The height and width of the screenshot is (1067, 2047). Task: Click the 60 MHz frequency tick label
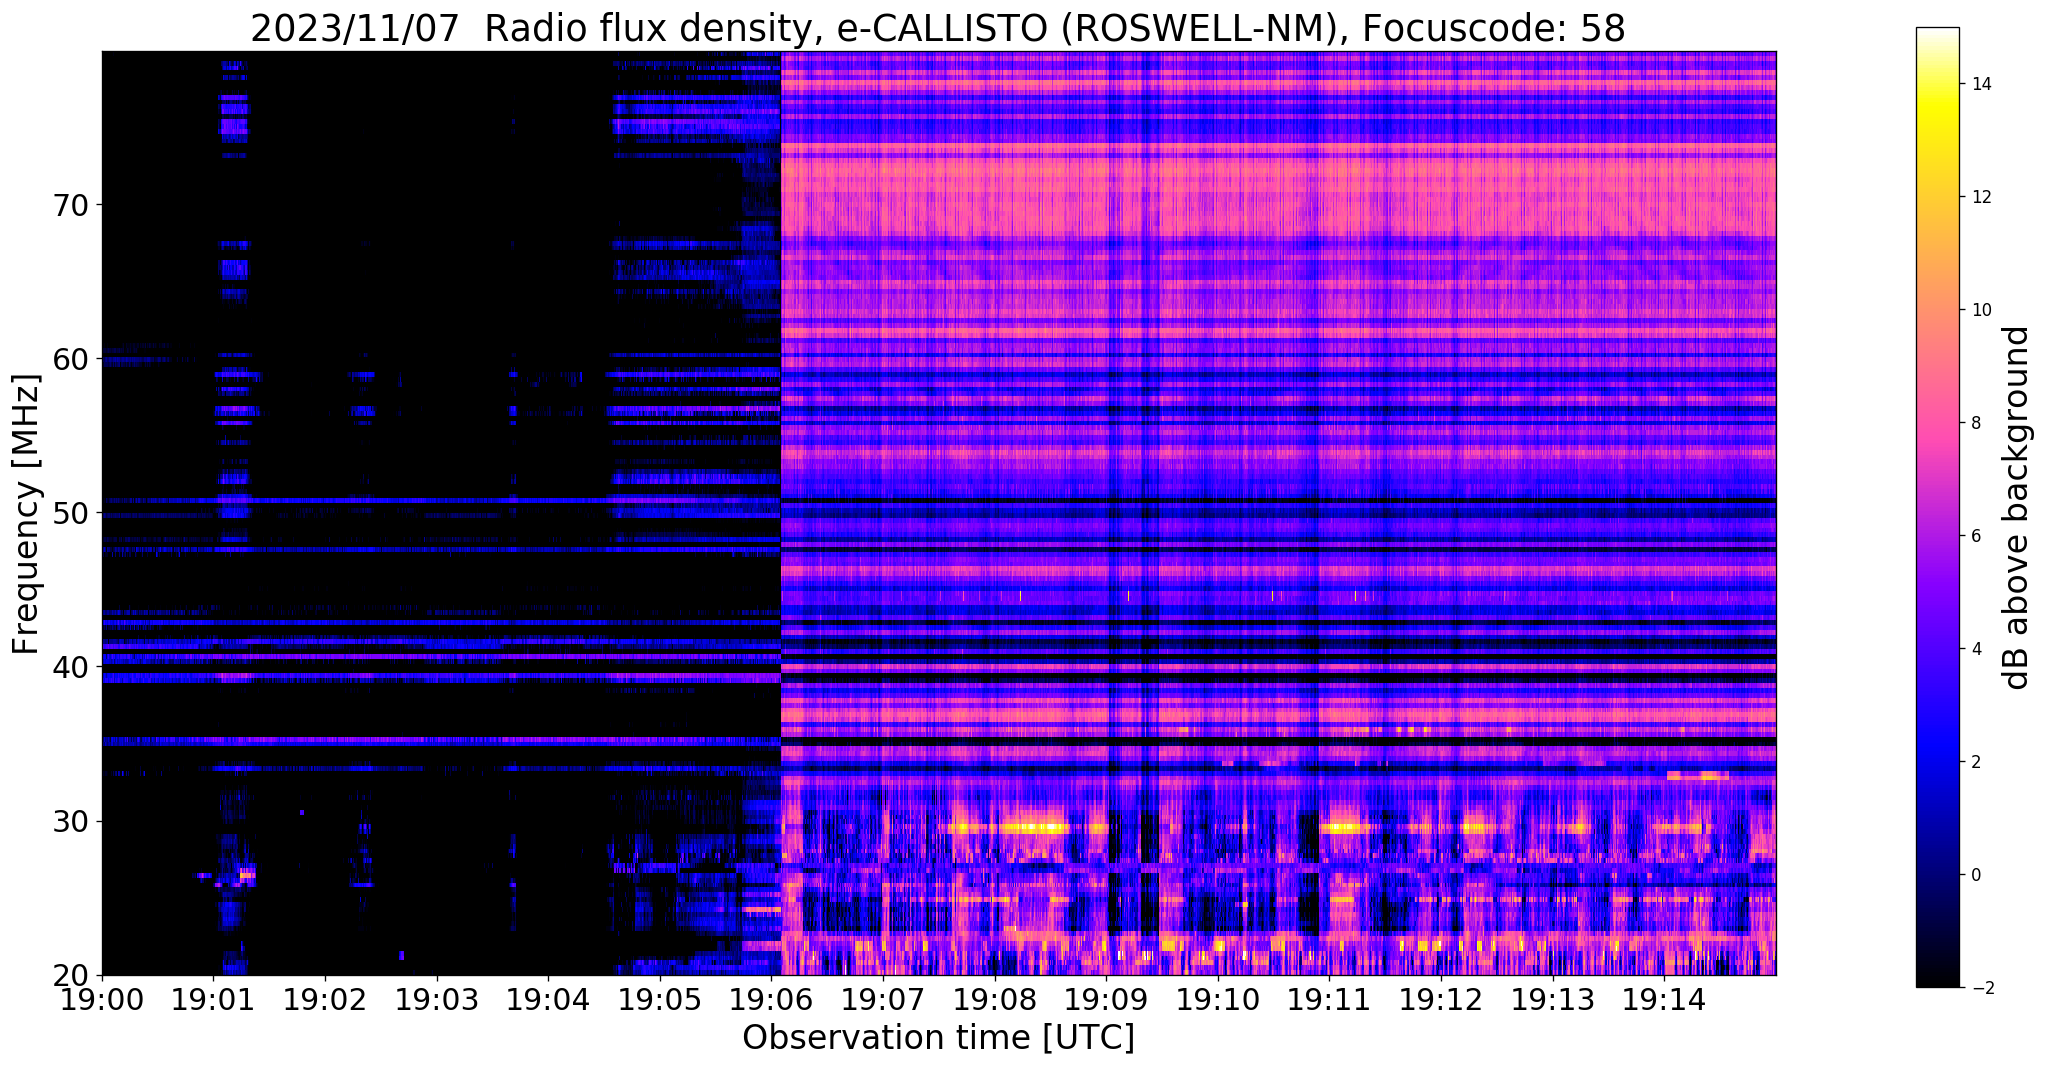click(x=70, y=358)
